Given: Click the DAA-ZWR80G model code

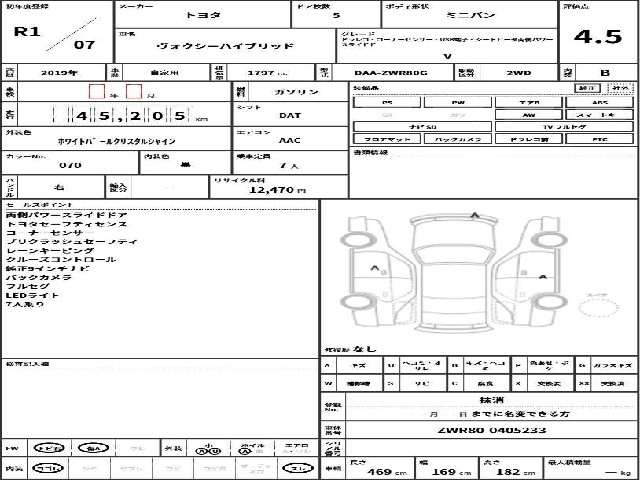Looking at the screenshot, I should point(391,73).
